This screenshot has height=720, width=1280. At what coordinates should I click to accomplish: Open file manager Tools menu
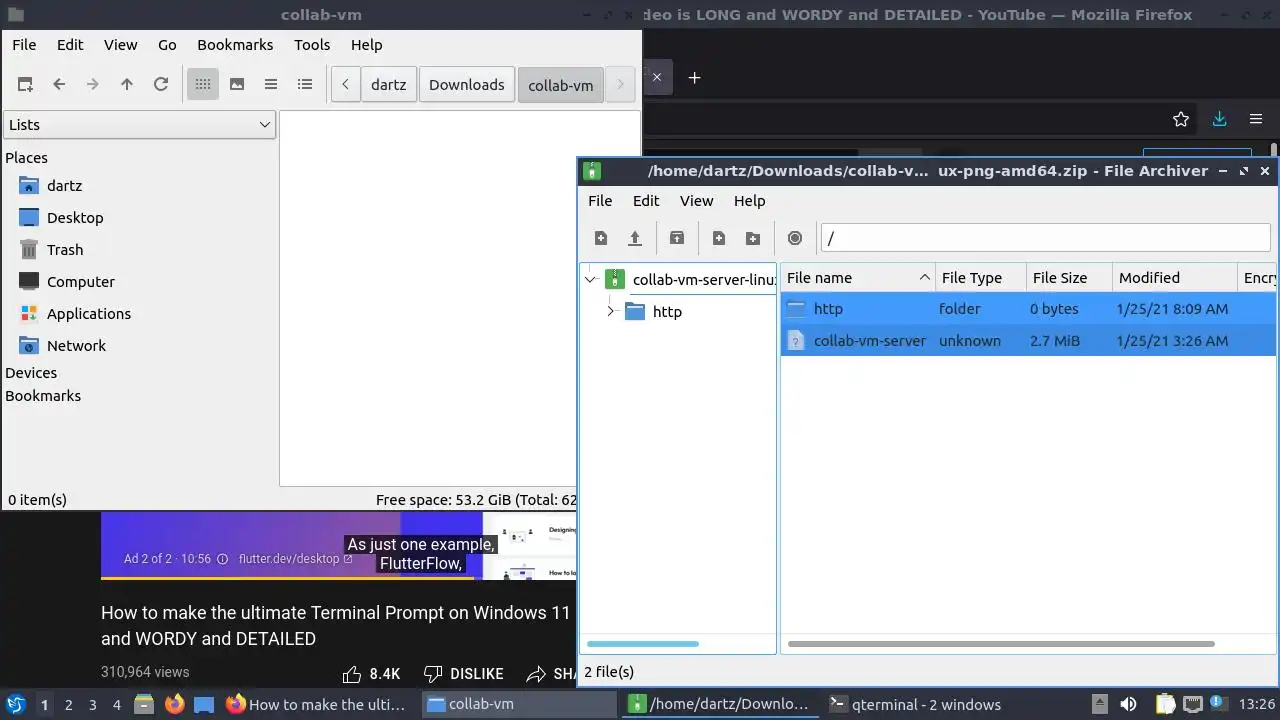(x=312, y=45)
